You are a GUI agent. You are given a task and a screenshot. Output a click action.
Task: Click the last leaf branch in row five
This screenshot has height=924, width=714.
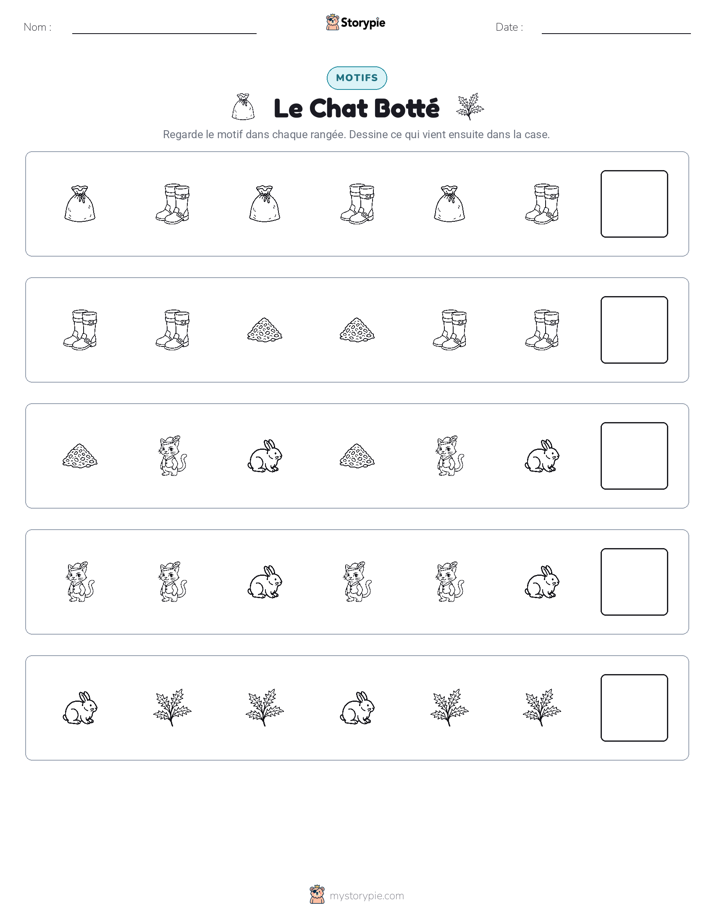pyautogui.click(x=542, y=708)
